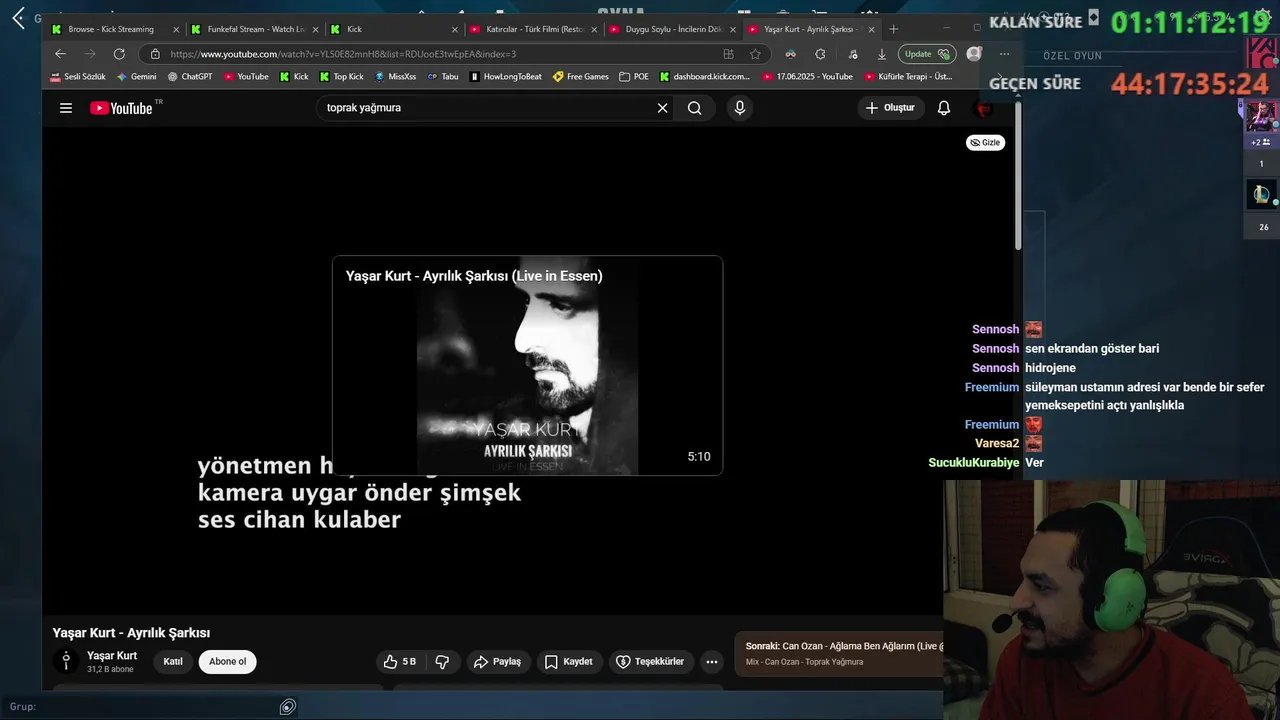The width and height of the screenshot is (1280, 720).
Task: Switch to the Kick tab
Action: coord(393,29)
